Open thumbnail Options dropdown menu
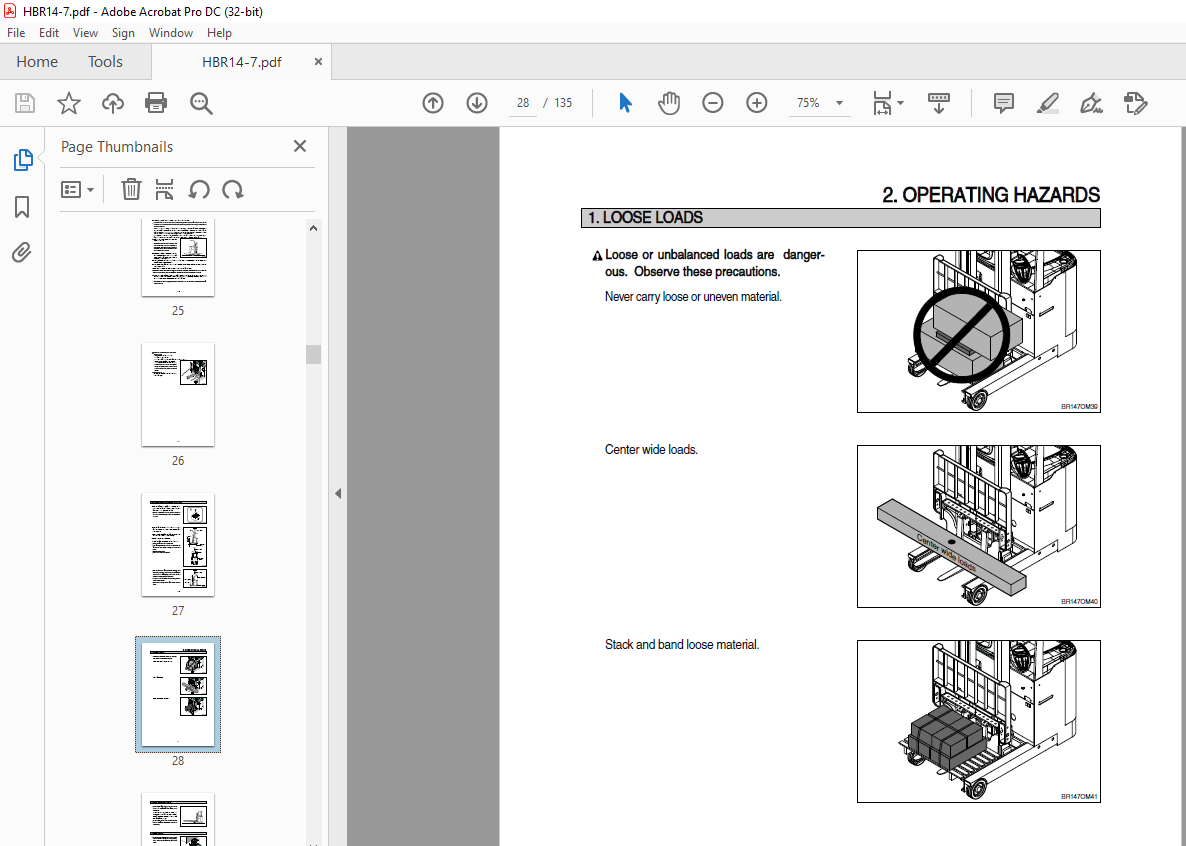 pos(77,189)
